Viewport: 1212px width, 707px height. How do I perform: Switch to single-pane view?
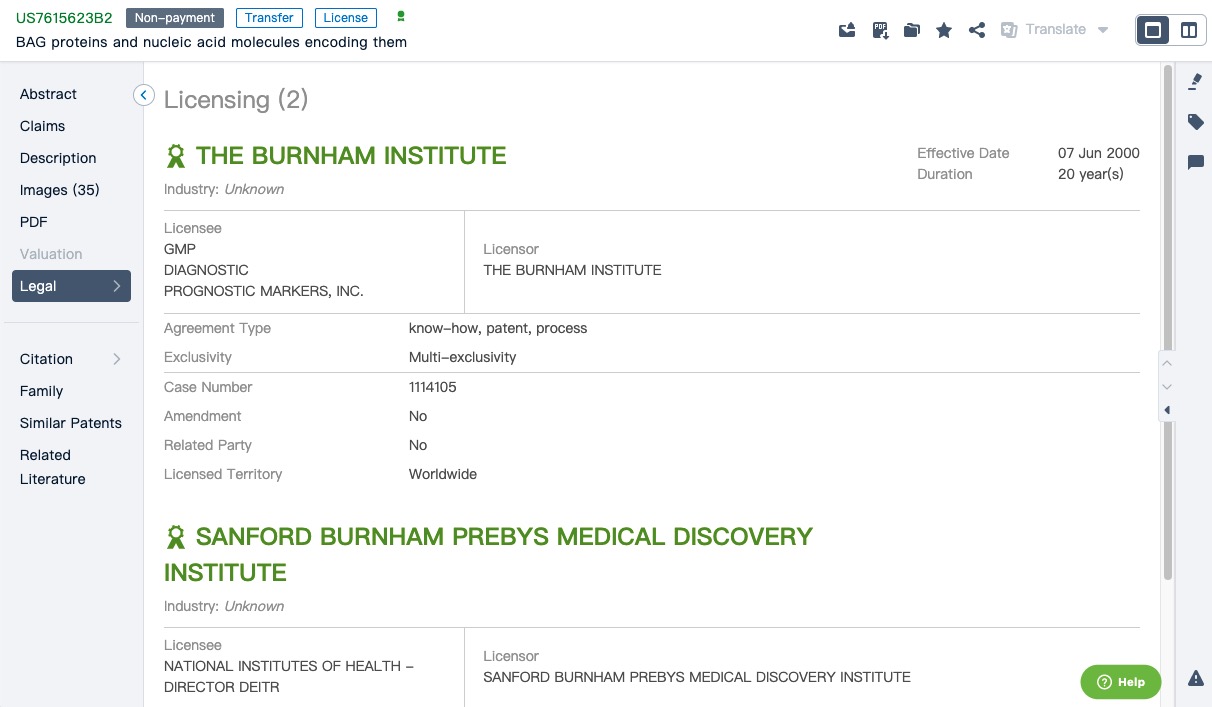point(1153,30)
